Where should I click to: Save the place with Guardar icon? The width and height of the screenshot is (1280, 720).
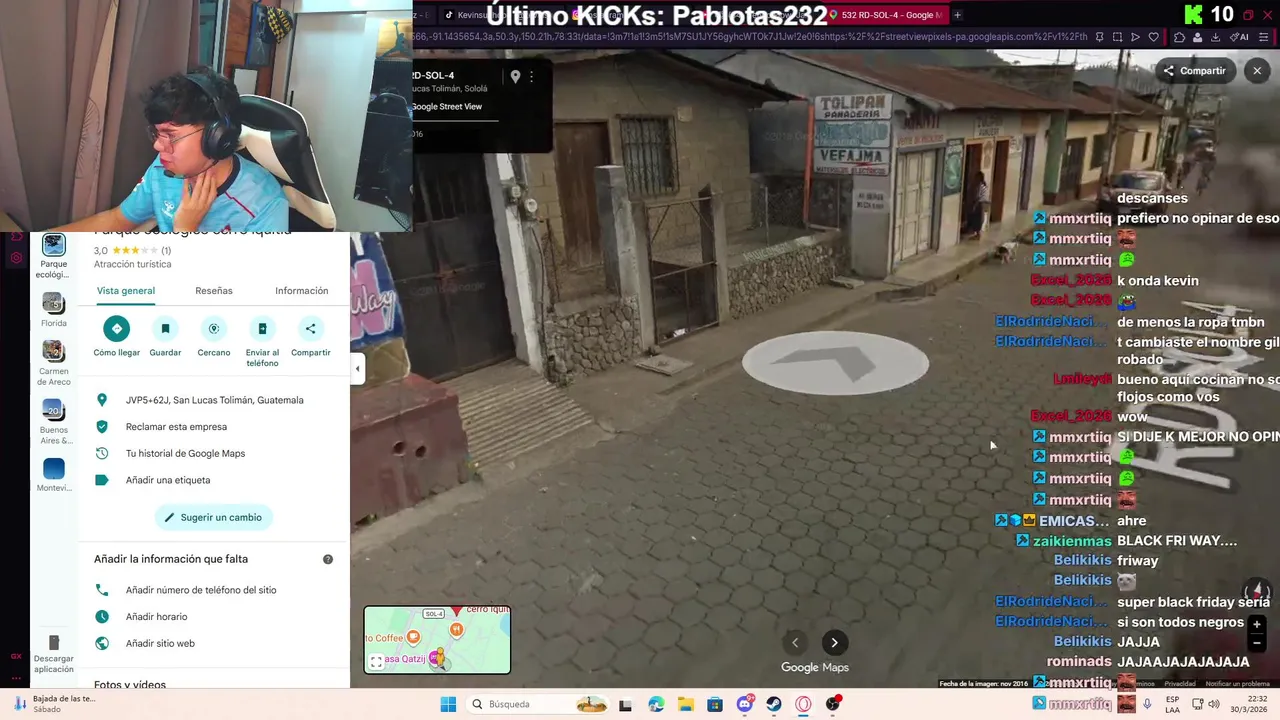tap(165, 328)
